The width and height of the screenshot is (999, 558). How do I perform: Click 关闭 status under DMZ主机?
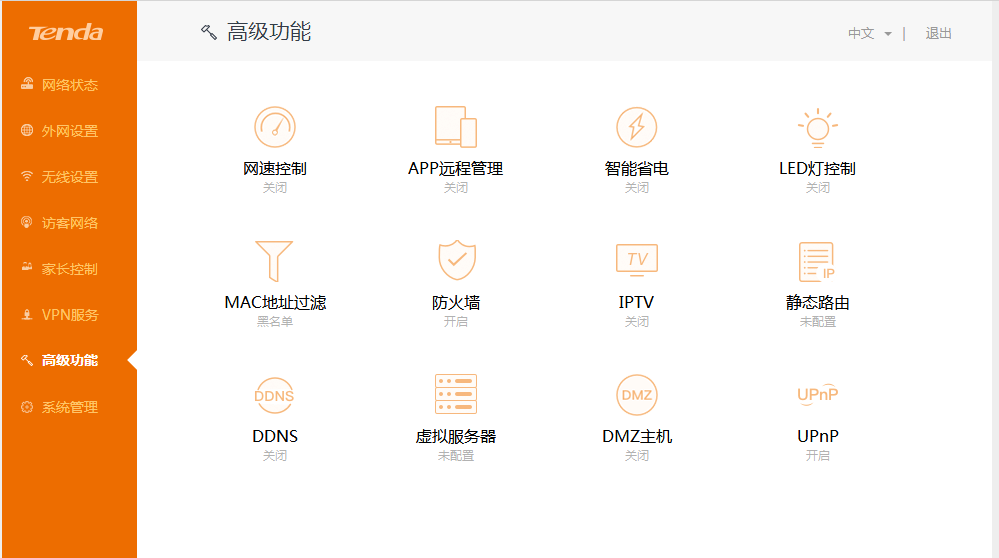coord(636,455)
